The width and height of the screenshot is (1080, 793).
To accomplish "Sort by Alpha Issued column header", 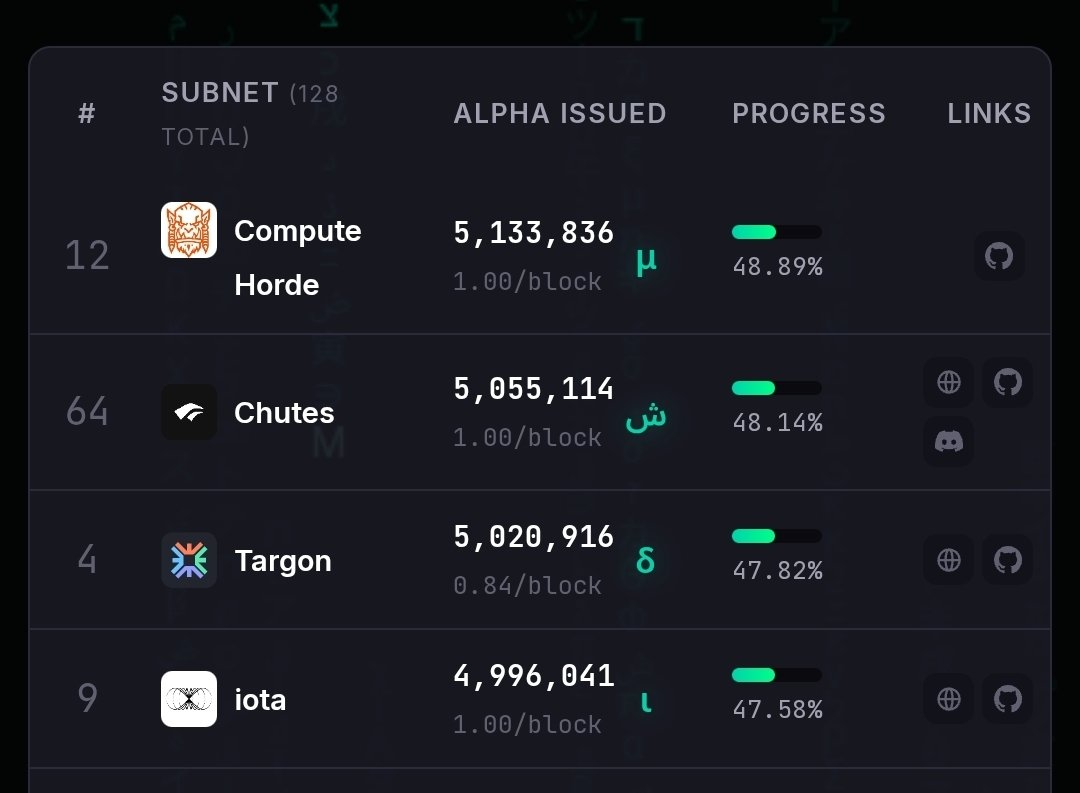I will coord(559,114).
